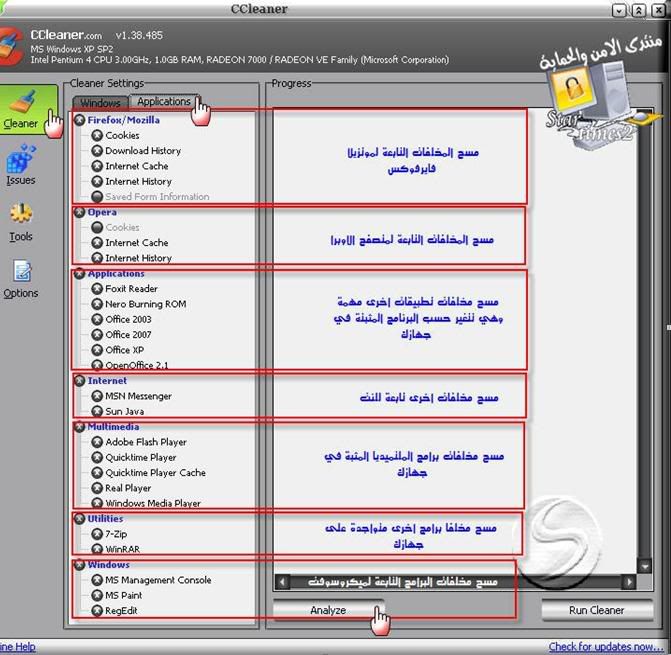Viewport: 671px width, 655px height.
Task: Toggle the WinRAR checkbox
Action: [97, 549]
